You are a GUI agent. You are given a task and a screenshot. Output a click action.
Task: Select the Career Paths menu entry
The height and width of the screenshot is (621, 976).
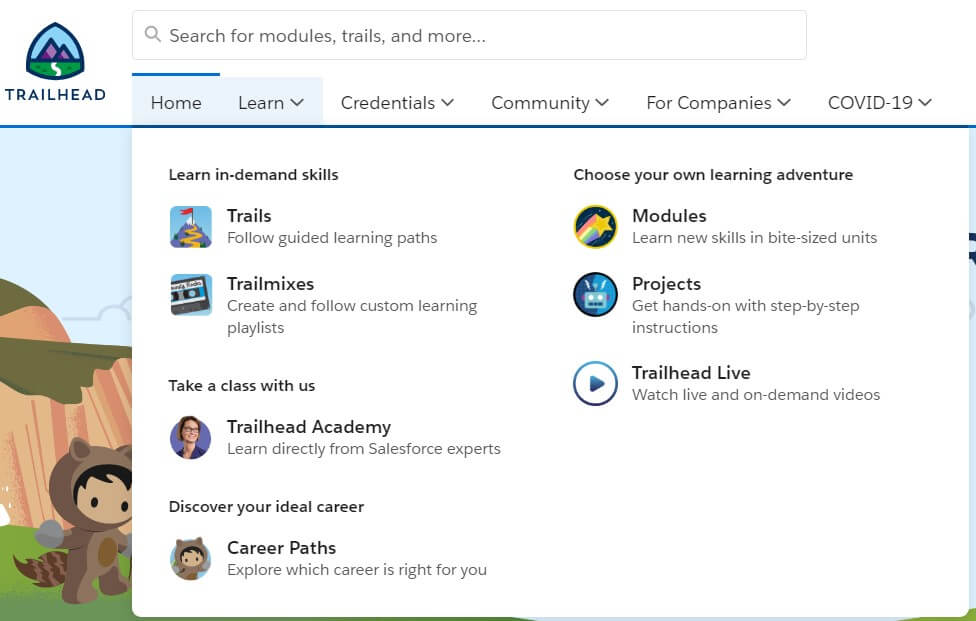coord(281,548)
